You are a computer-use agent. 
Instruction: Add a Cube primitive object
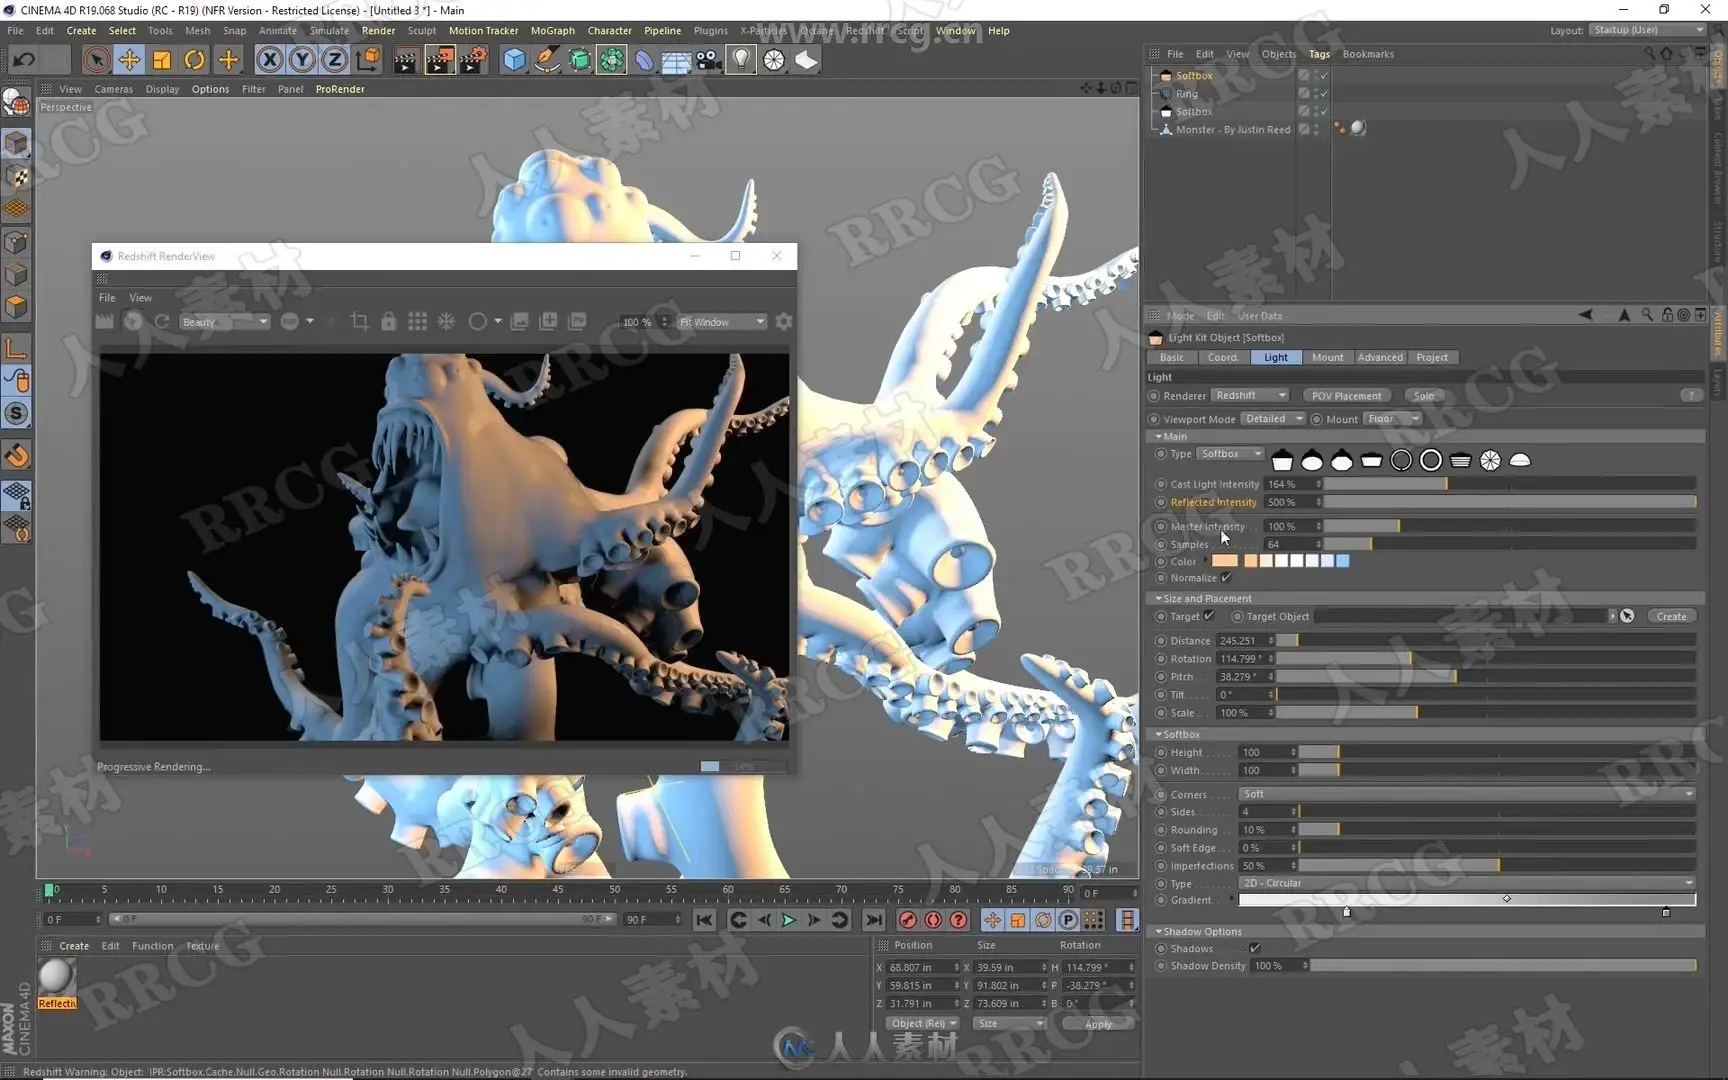click(x=514, y=60)
